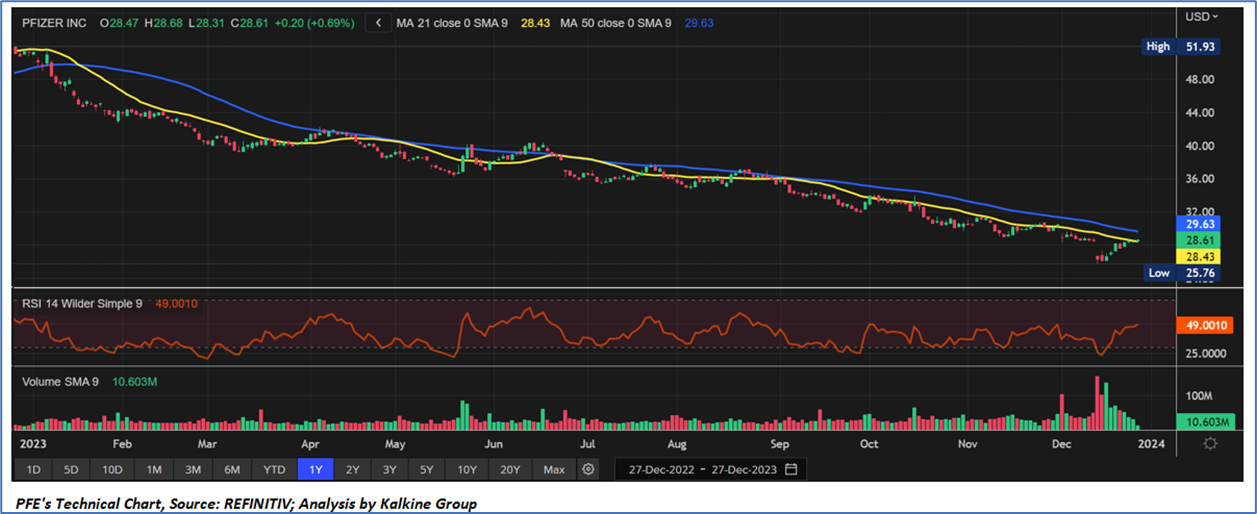The width and height of the screenshot is (1257, 514).
Task: Click the green 28.61 last price tag
Action: tap(1200, 242)
